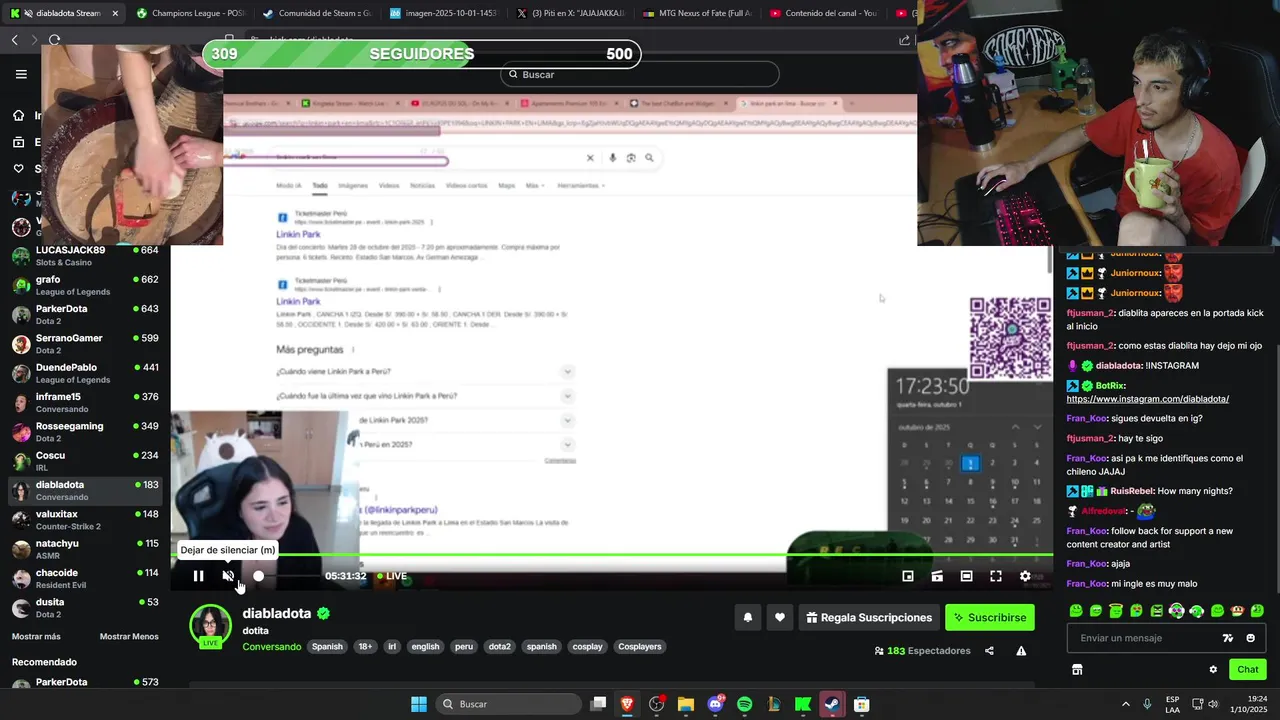Viewport: 1280px width, 720px height.
Task: Open chat settings gear icon
Action: (1213, 670)
